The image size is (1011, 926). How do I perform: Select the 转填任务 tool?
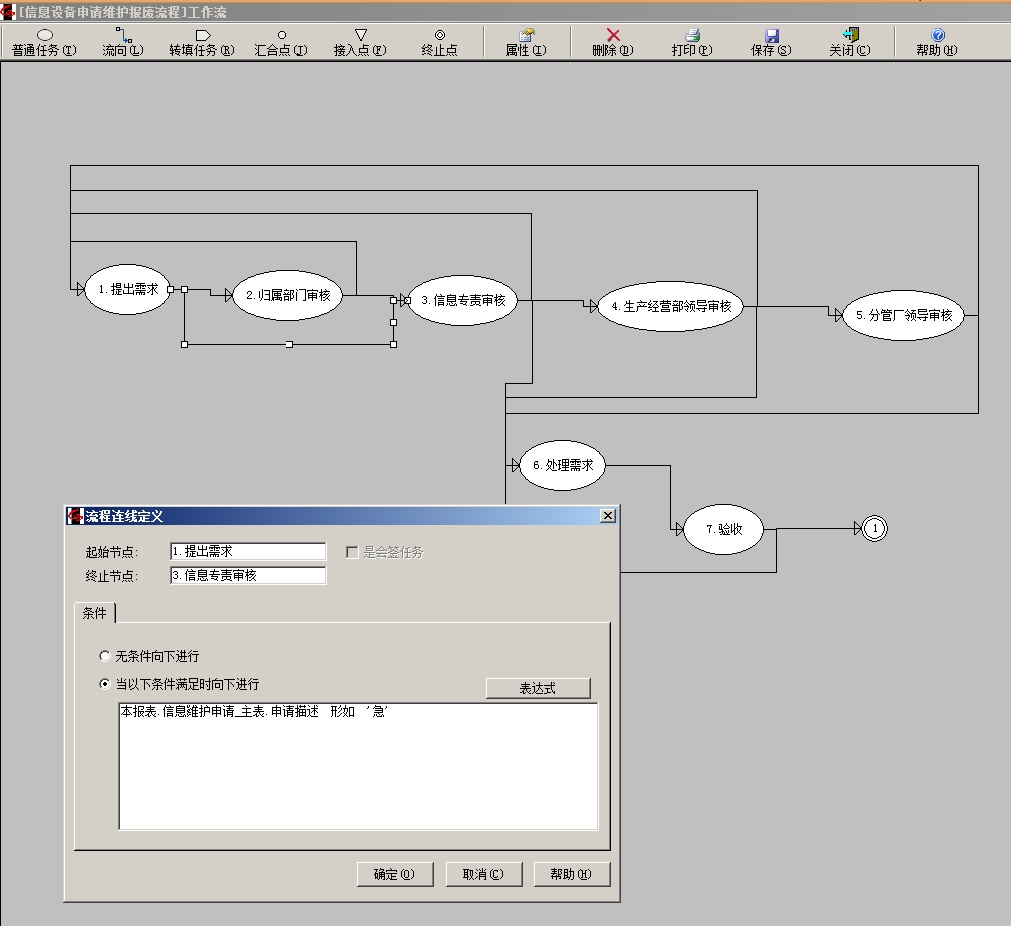coord(202,42)
